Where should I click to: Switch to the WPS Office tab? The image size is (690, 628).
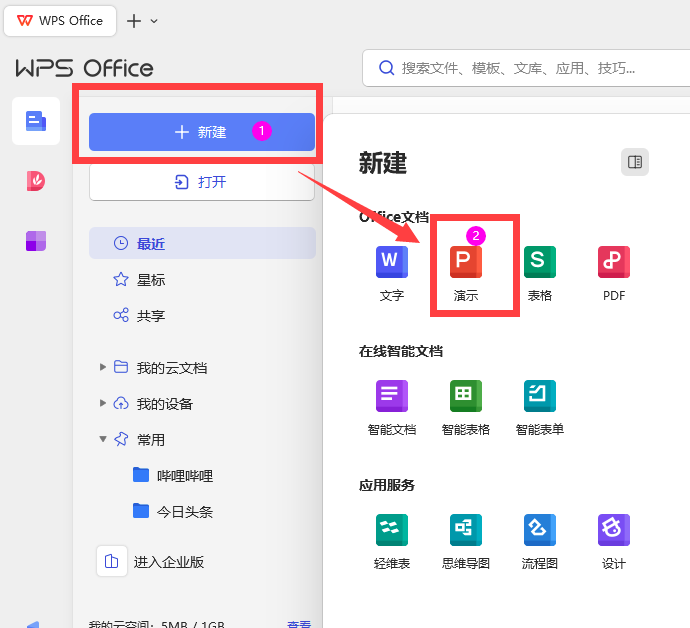tap(60, 21)
